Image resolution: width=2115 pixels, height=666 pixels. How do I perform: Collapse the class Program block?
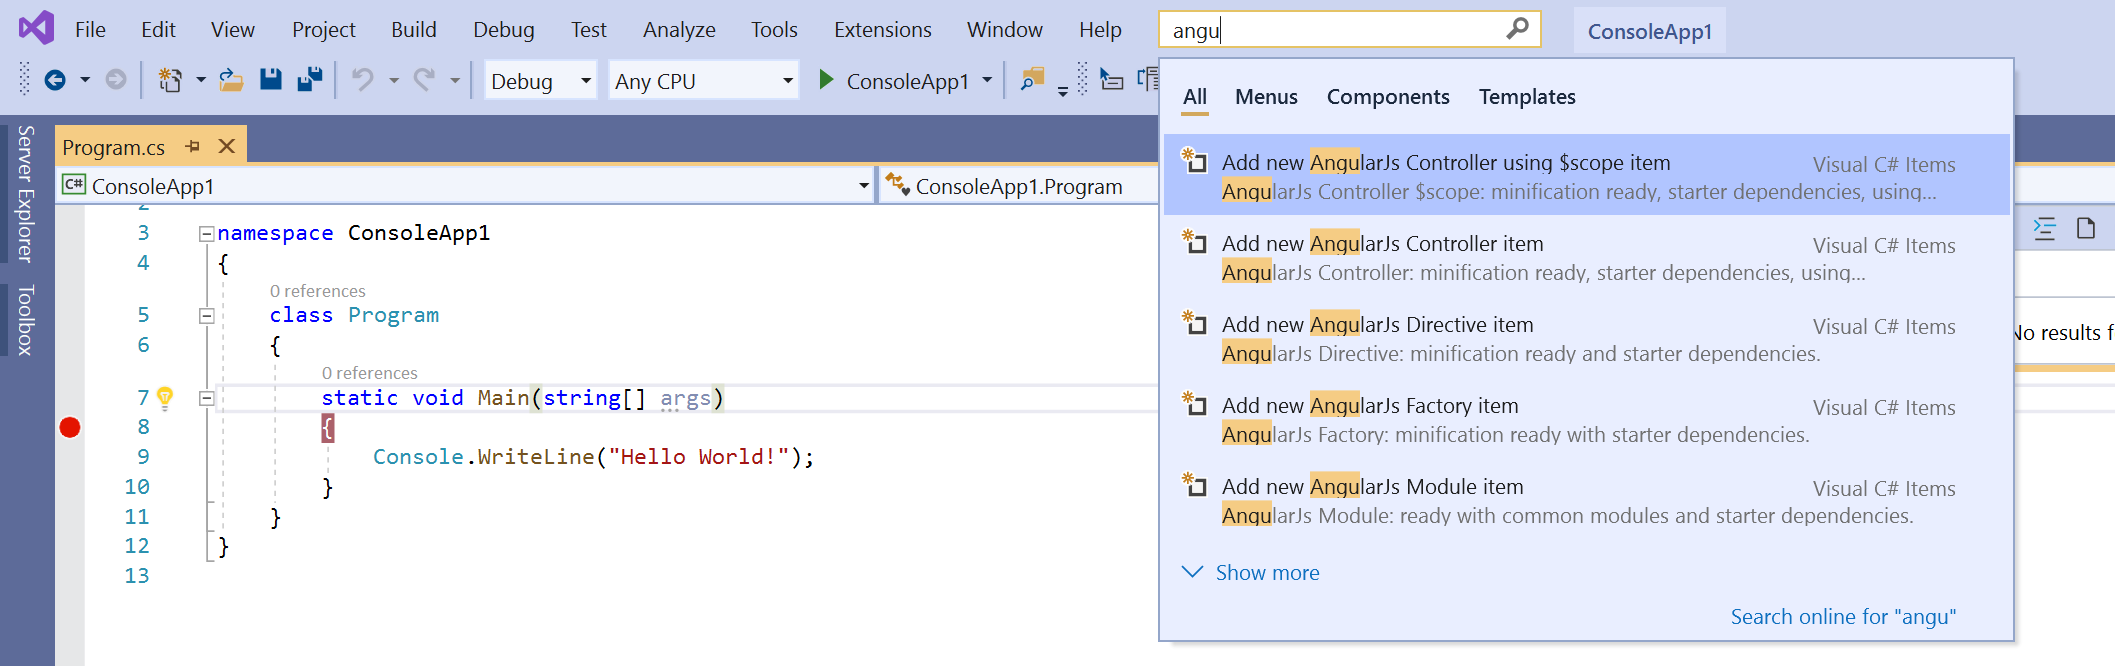coord(206,316)
